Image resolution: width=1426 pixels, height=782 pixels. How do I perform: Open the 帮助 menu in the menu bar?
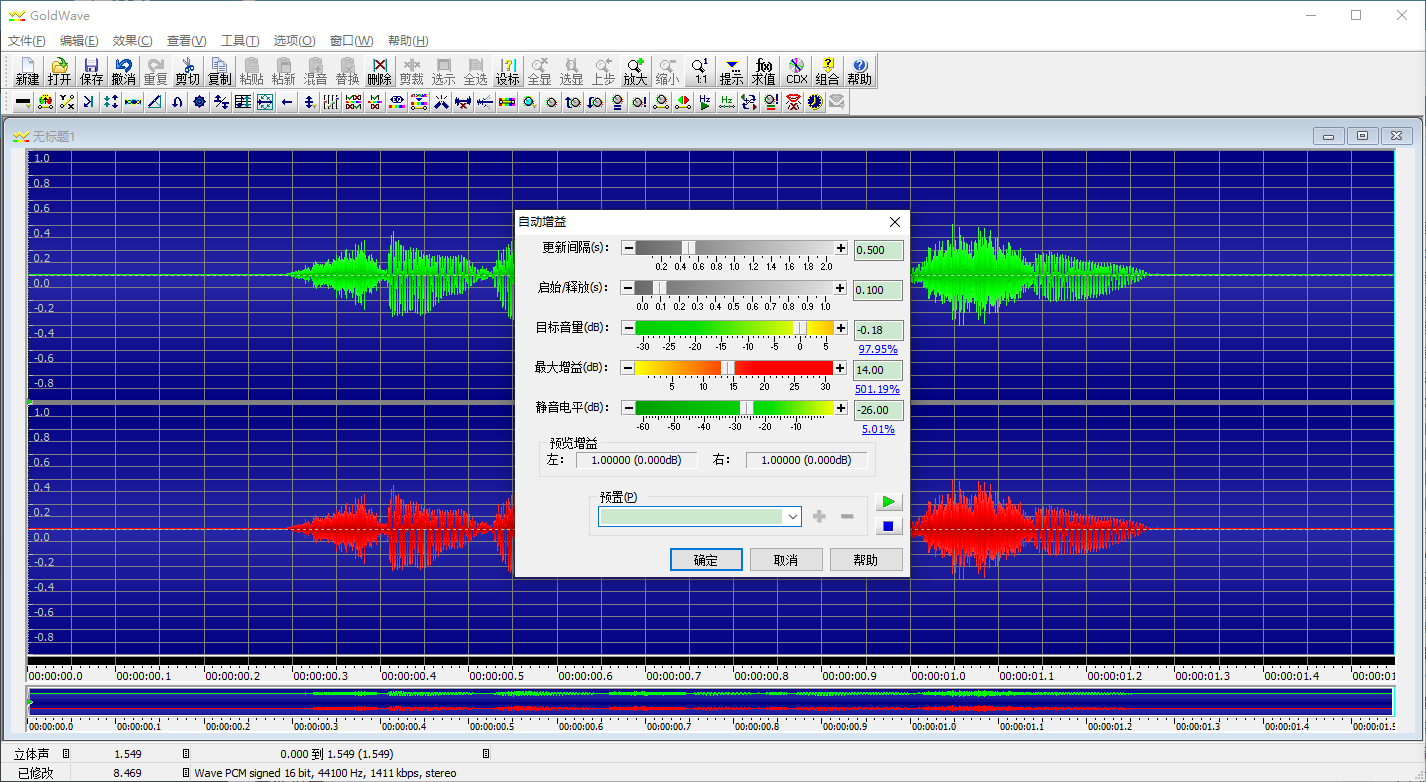(408, 41)
